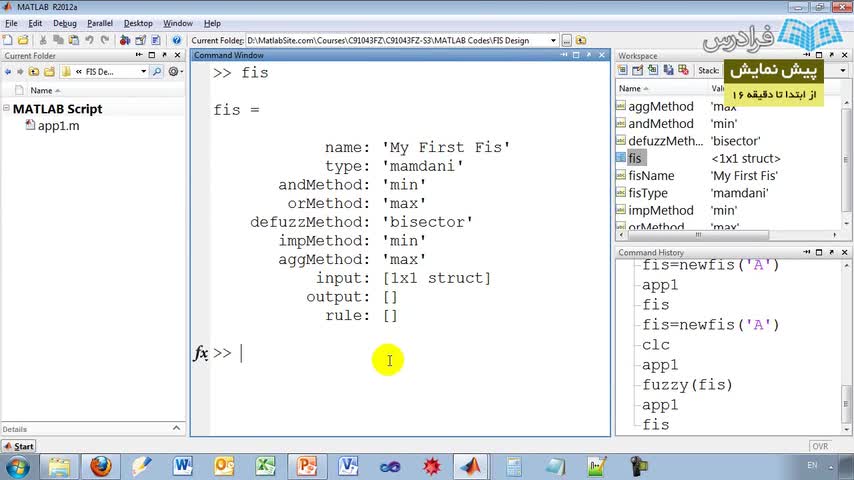Cut selection using scissors icon
The width and height of the screenshot is (854, 480).
43,40
